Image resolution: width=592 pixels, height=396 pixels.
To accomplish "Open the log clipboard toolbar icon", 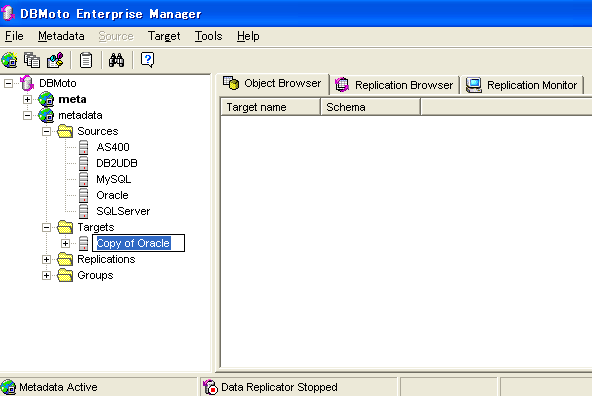I will tap(86, 60).
